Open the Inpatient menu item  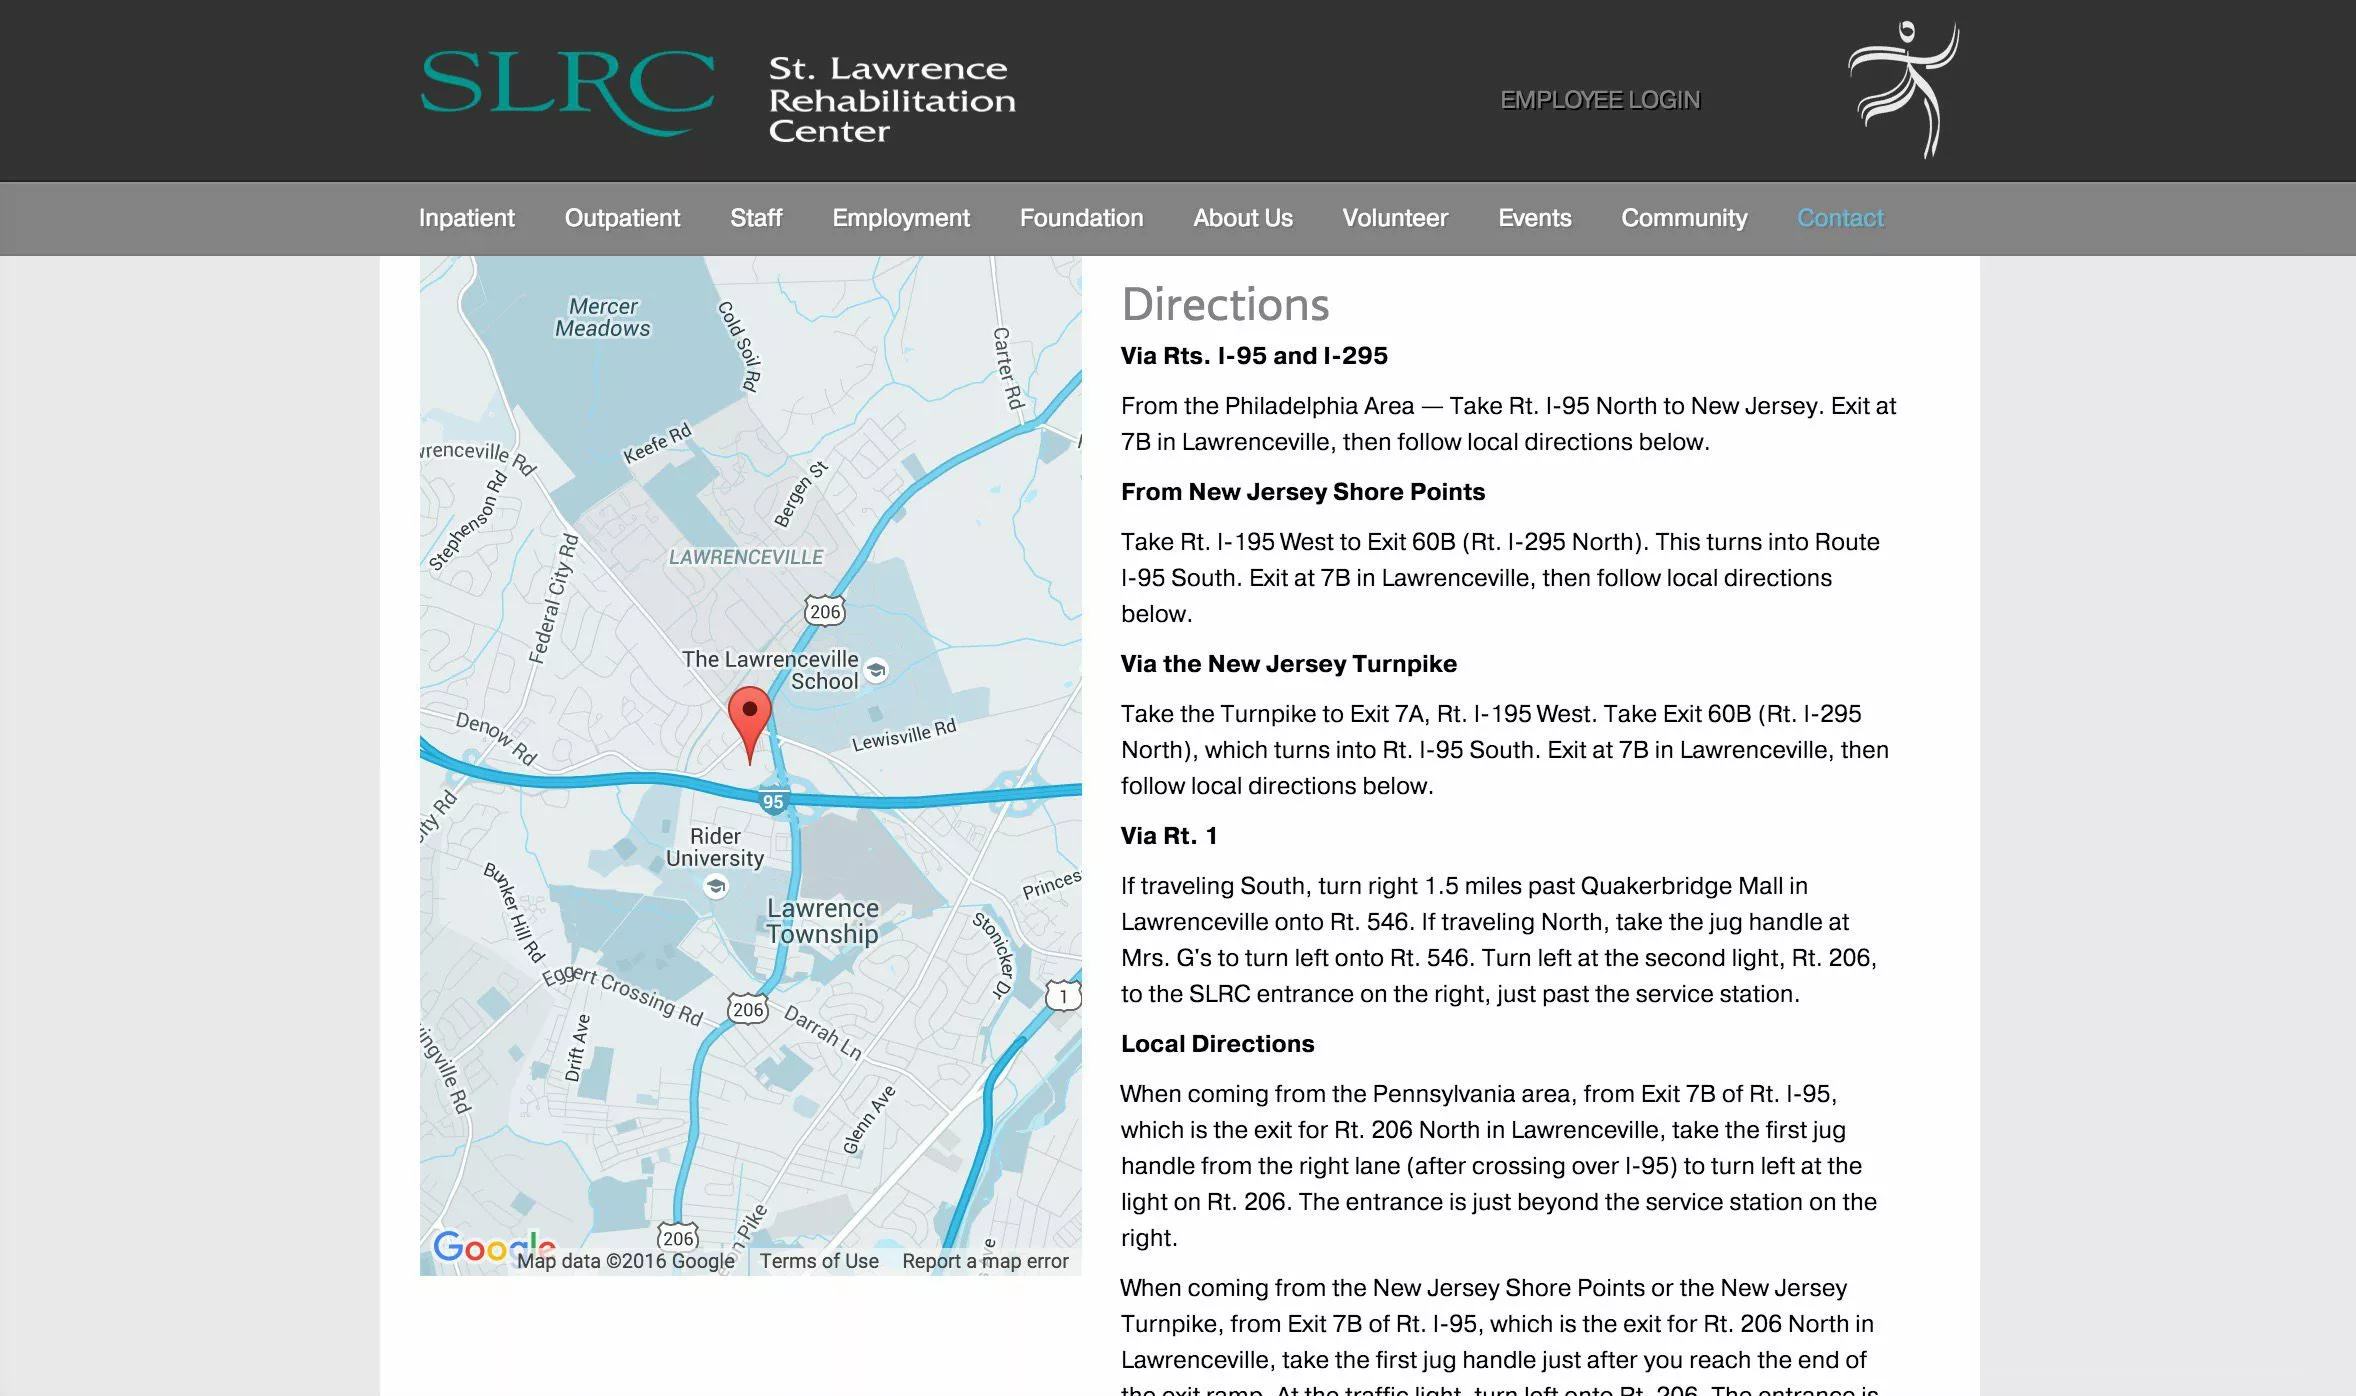[x=466, y=218]
